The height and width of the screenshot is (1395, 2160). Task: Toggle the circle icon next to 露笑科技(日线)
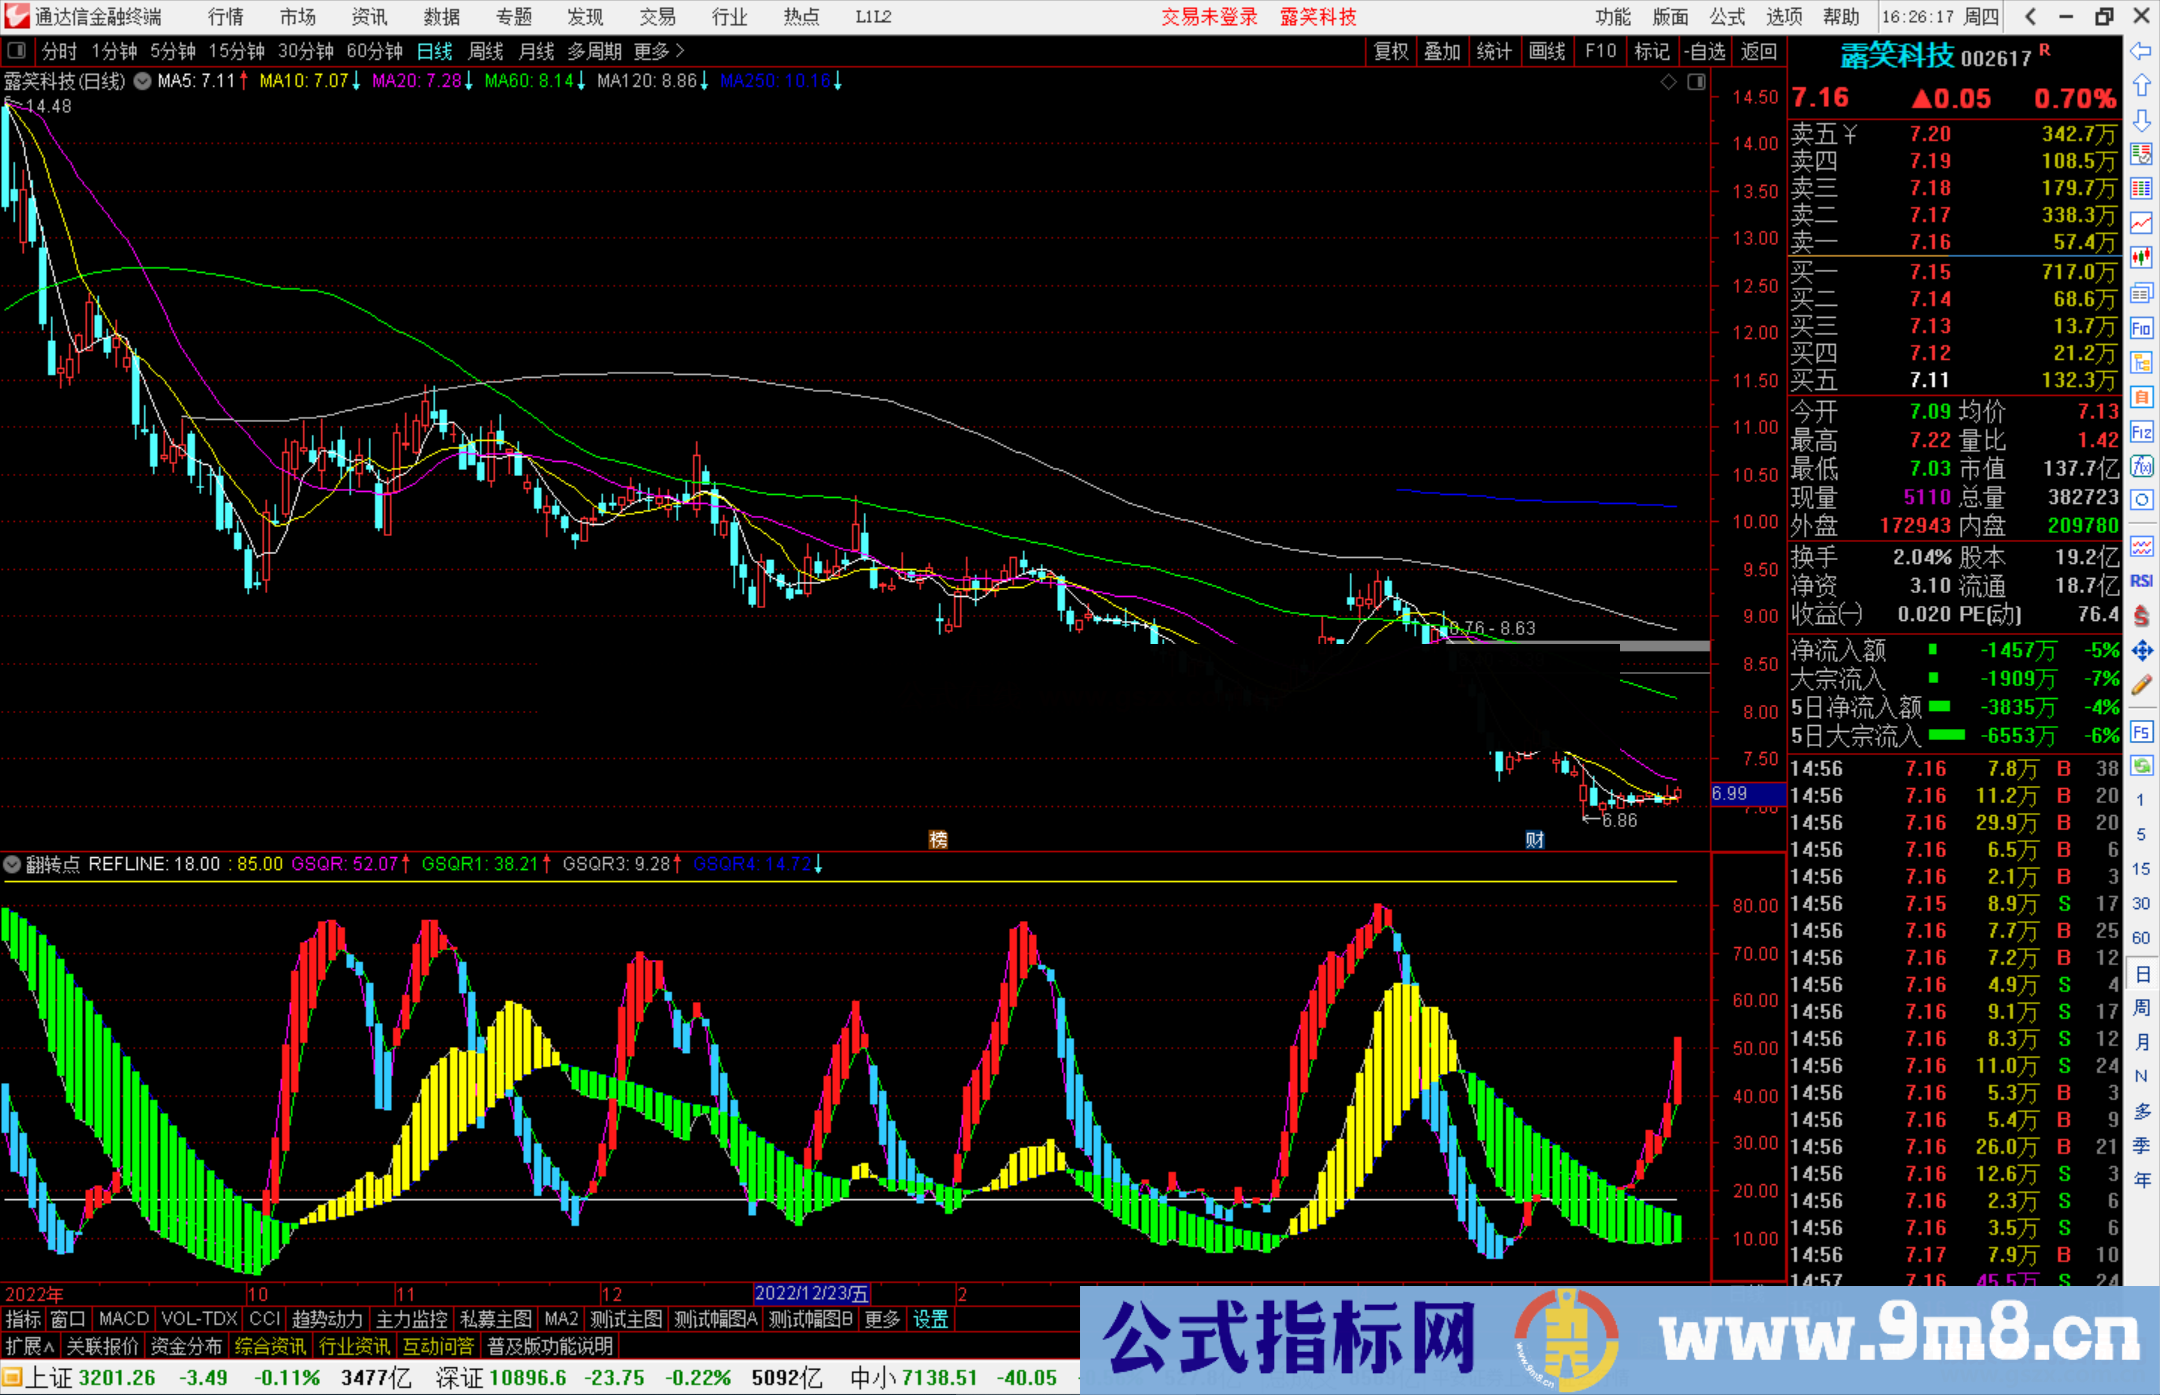point(142,82)
